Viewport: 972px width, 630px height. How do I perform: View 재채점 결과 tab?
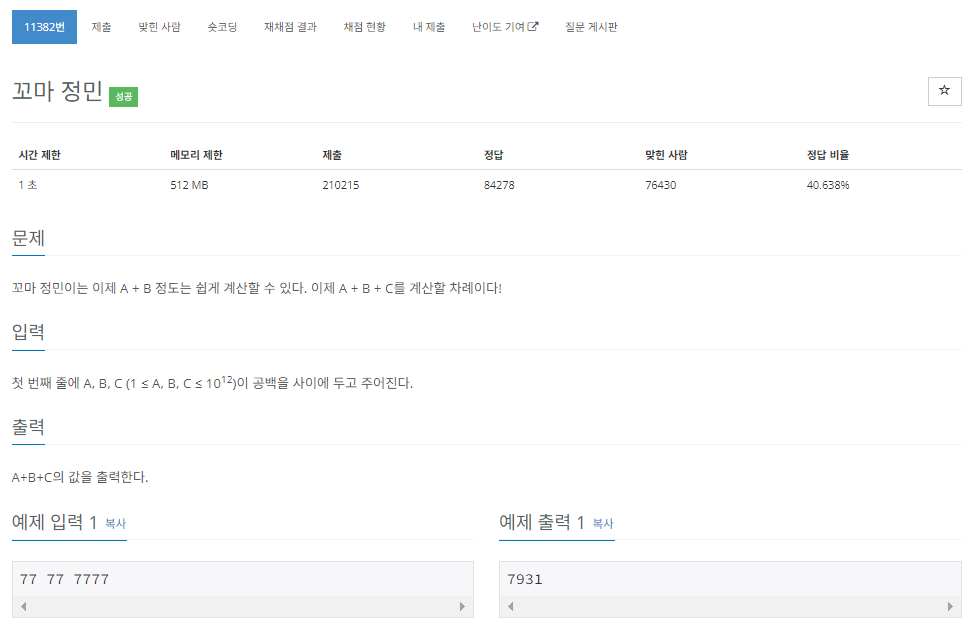(x=290, y=27)
